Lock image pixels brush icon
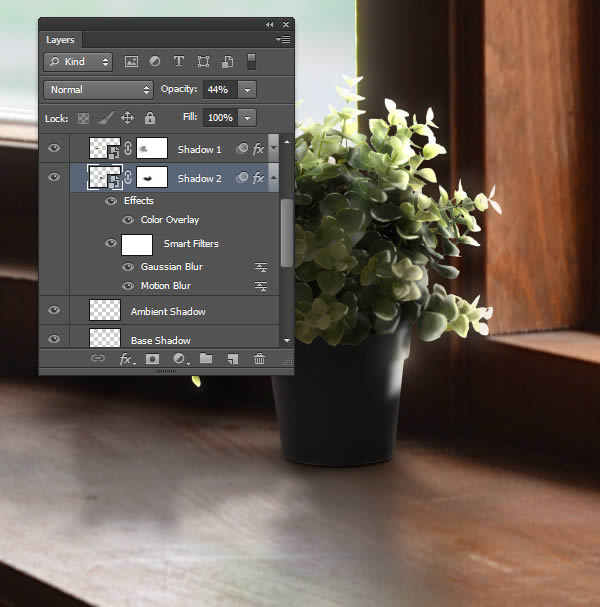The height and width of the screenshot is (607, 600). tap(105, 118)
